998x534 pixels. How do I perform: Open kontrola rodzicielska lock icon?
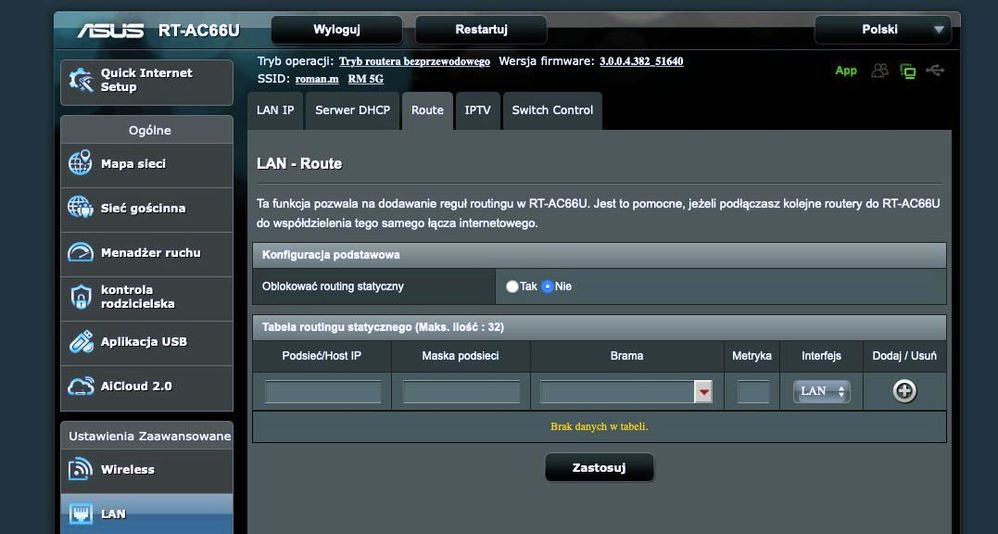[81, 297]
